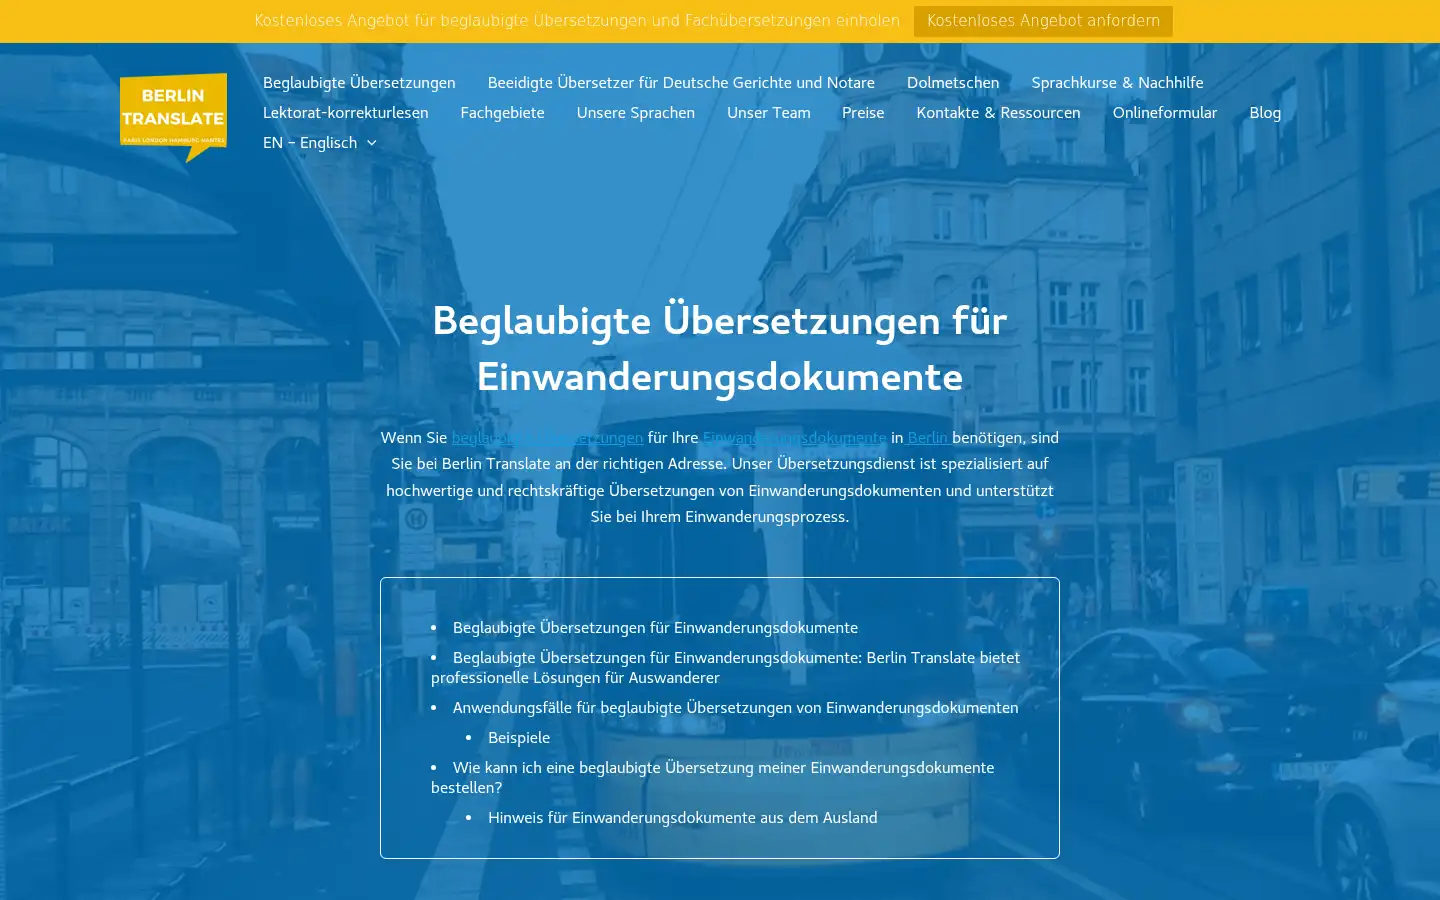Jump to section about professionelle Lösungen für Auswanderer
Viewport: 1440px width, 900px height.
click(x=726, y=668)
